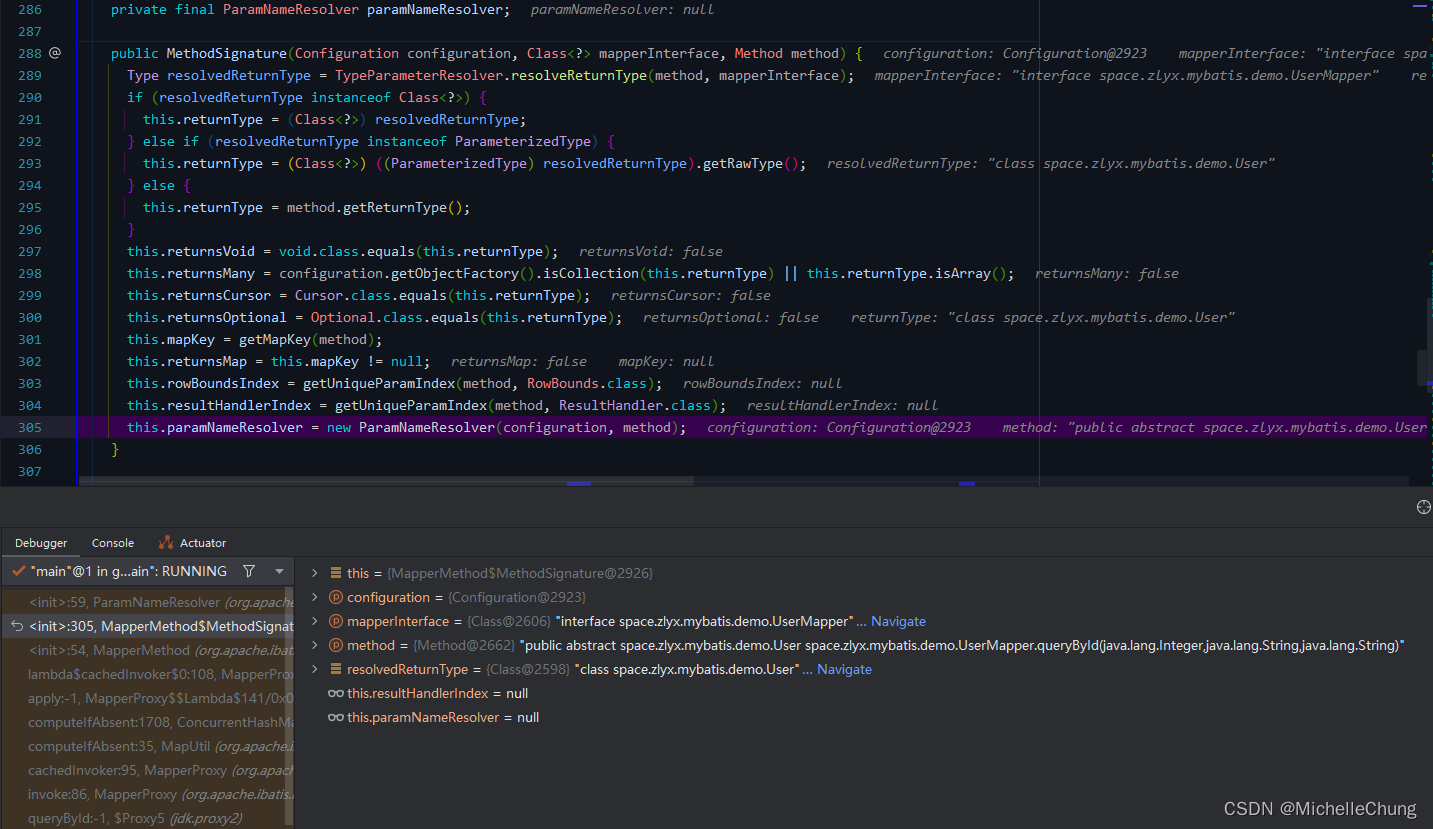Image resolution: width=1433 pixels, height=829 pixels.
Task: Click the watch glasses icon for this.resultHandlerIndex
Action: 336,693
